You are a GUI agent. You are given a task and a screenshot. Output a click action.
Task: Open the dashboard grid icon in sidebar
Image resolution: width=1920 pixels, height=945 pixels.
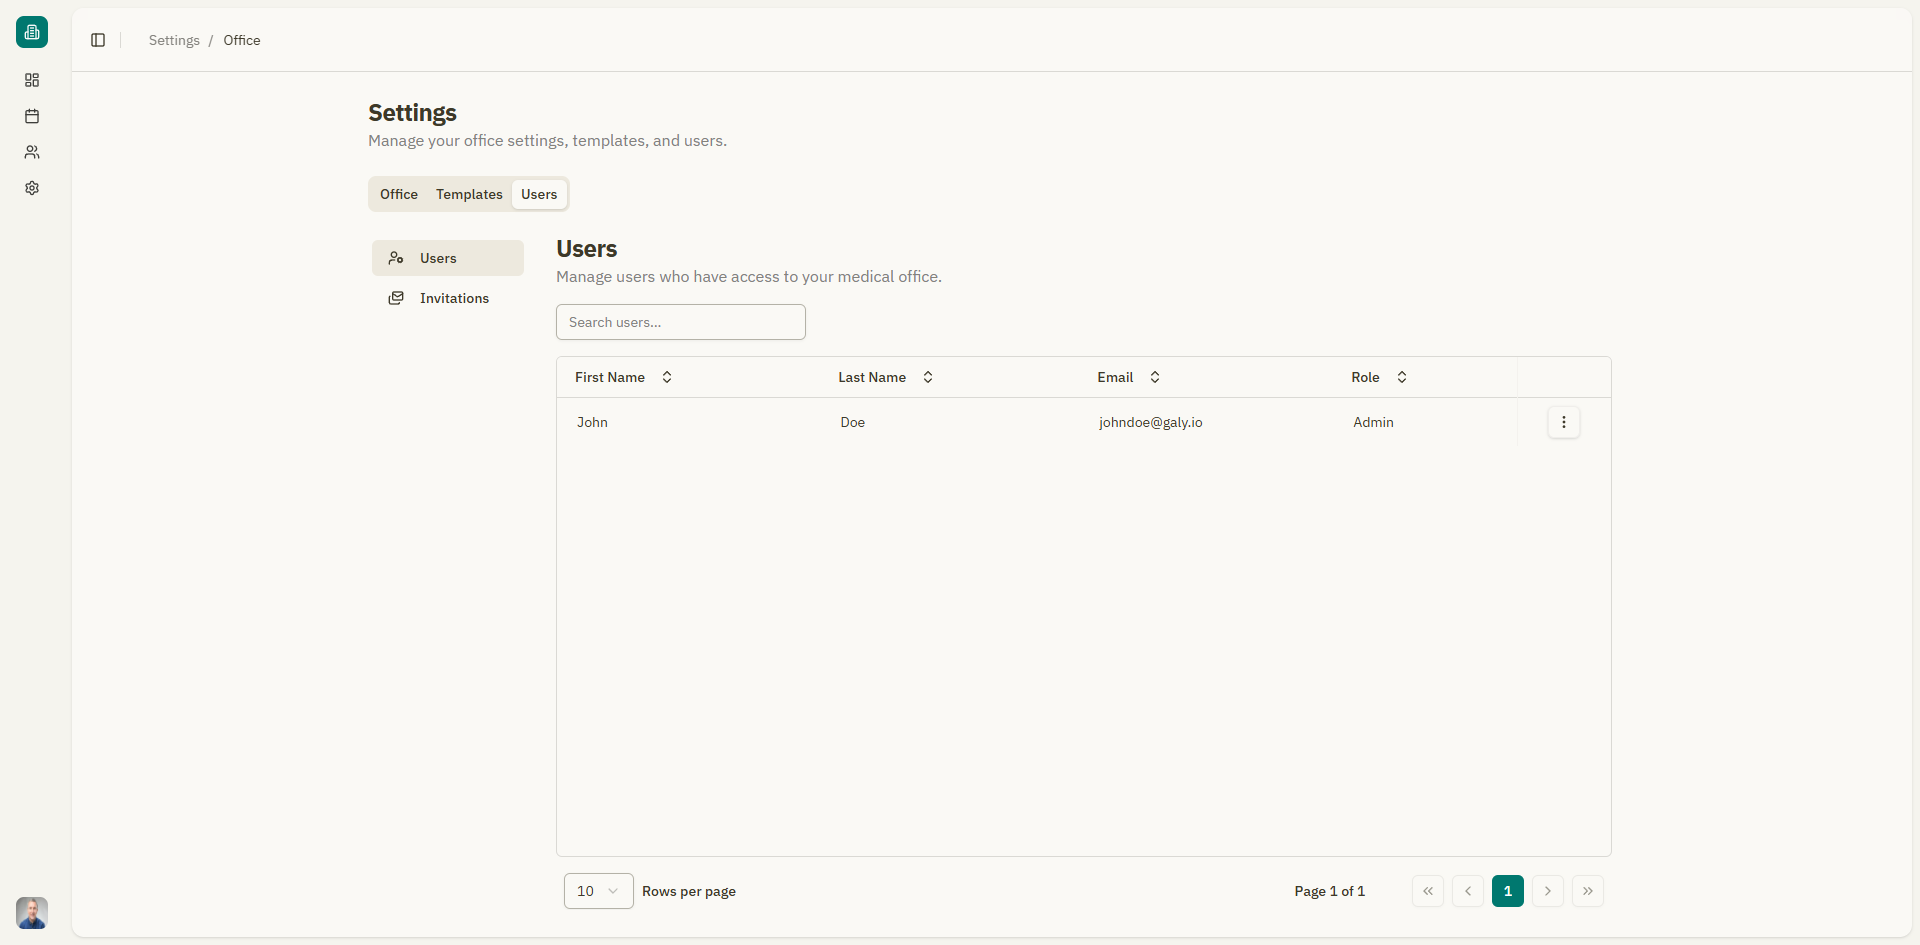(x=32, y=80)
